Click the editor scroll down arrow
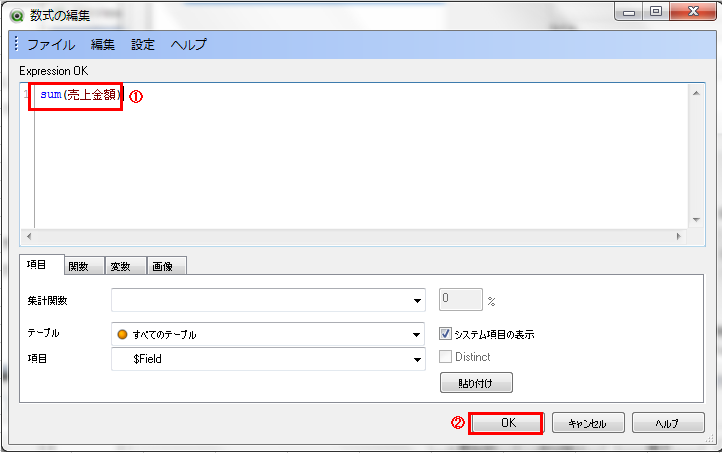Screen dimensions: 722x453 pos(696,220)
